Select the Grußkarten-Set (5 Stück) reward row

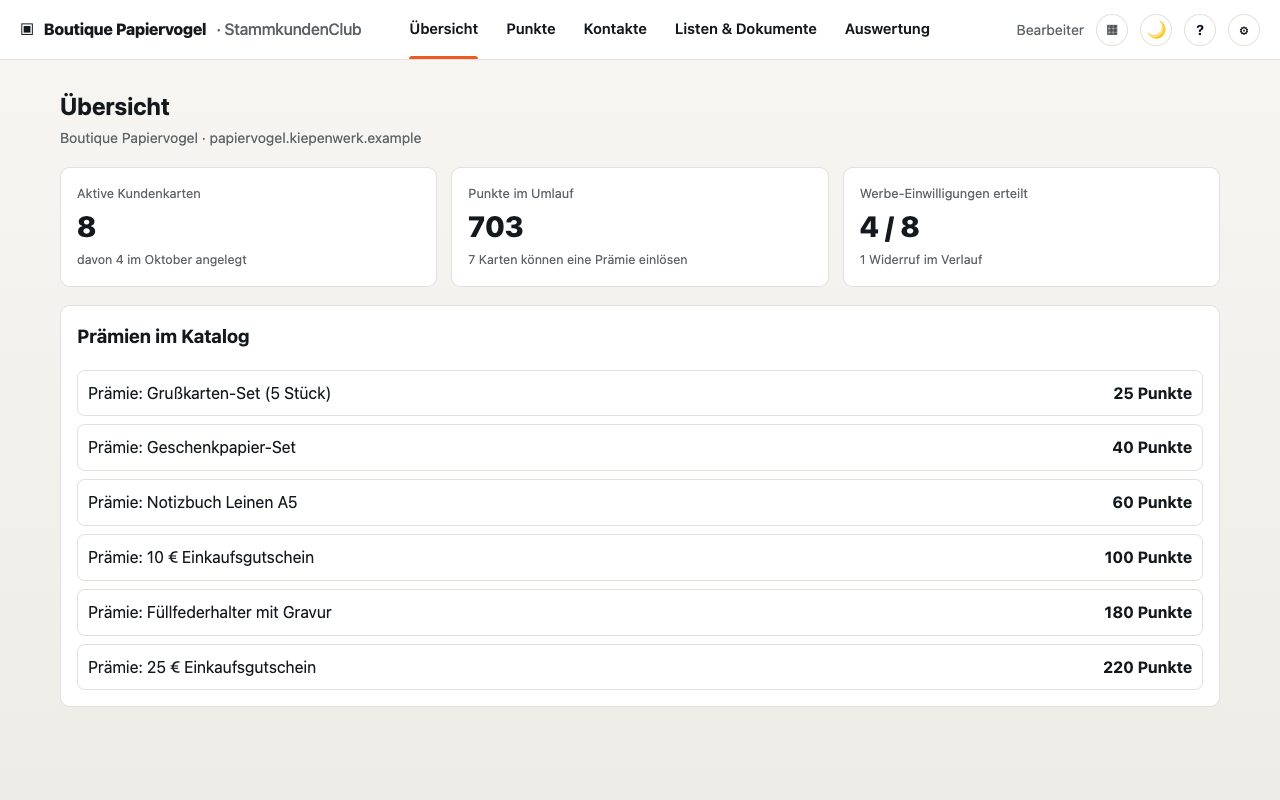(640, 393)
